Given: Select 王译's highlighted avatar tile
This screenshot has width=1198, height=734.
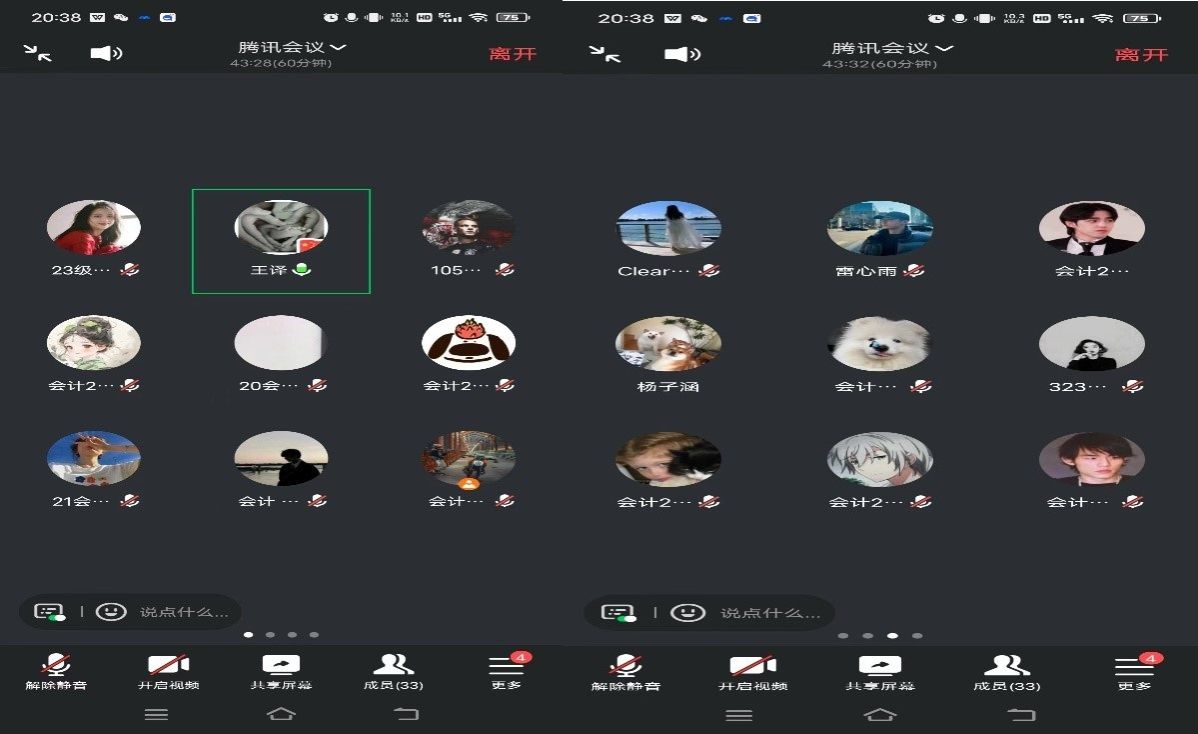Looking at the screenshot, I should click(x=281, y=240).
